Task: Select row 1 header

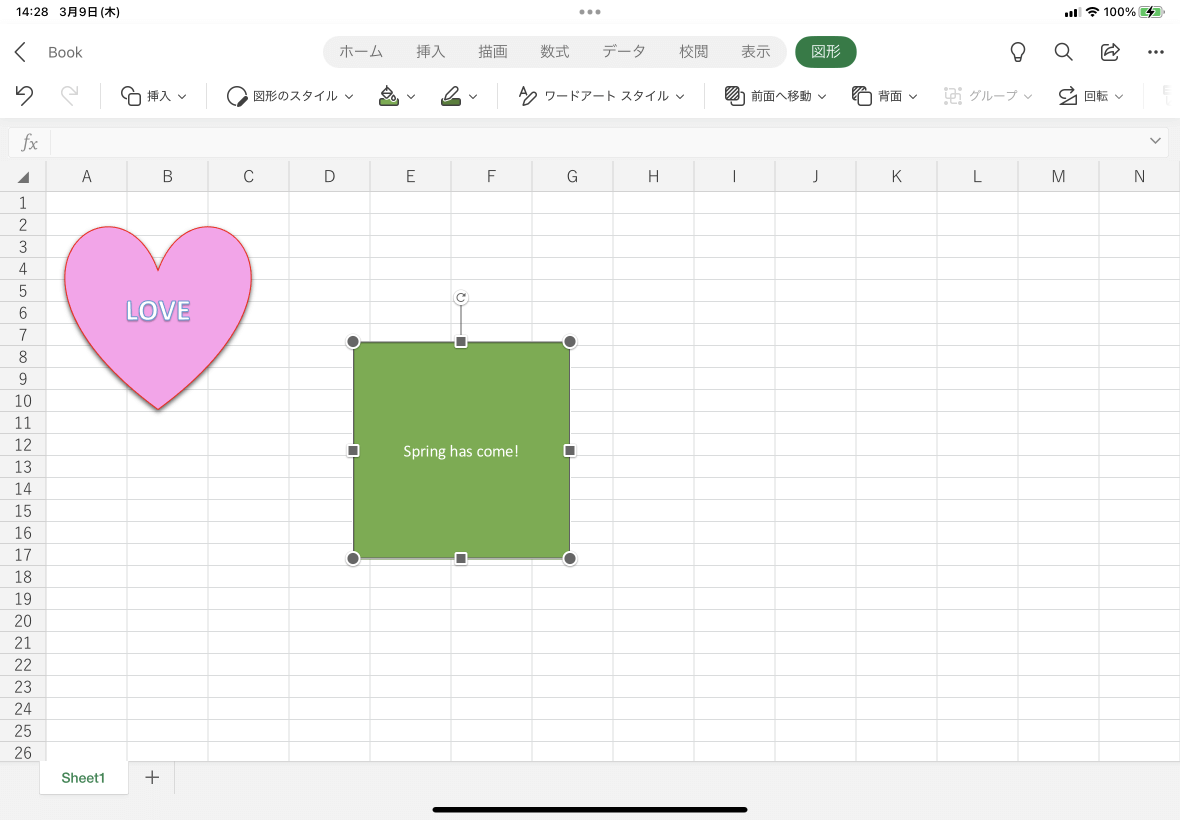Action: click(23, 202)
